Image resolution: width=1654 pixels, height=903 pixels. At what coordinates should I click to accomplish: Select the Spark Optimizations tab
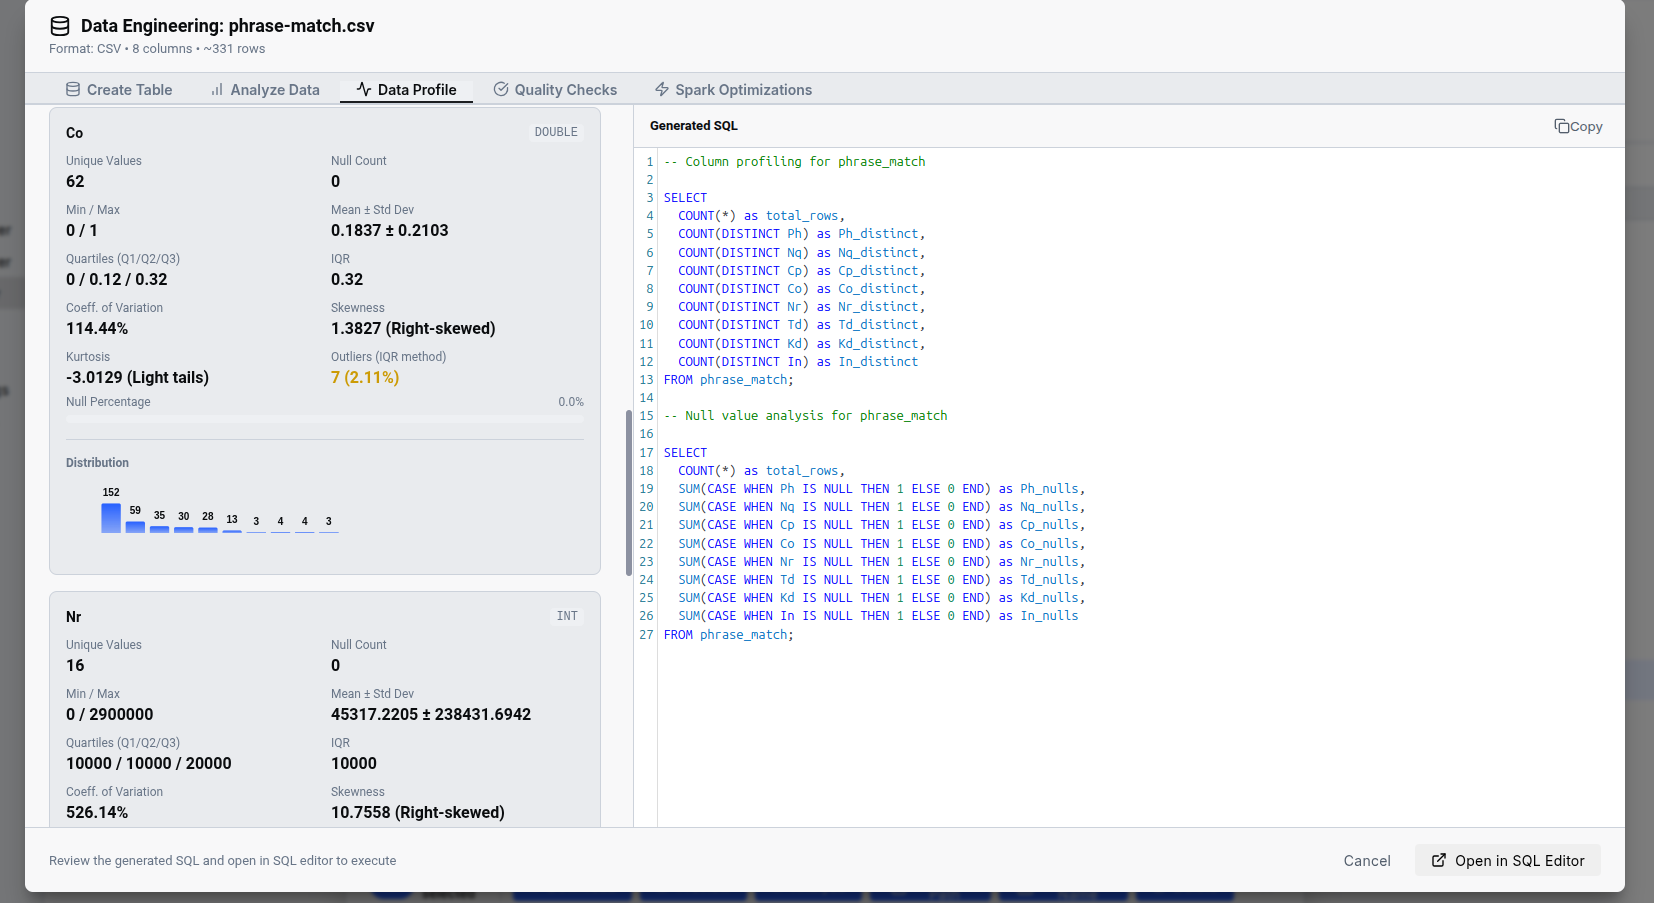[x=733, y=90]
